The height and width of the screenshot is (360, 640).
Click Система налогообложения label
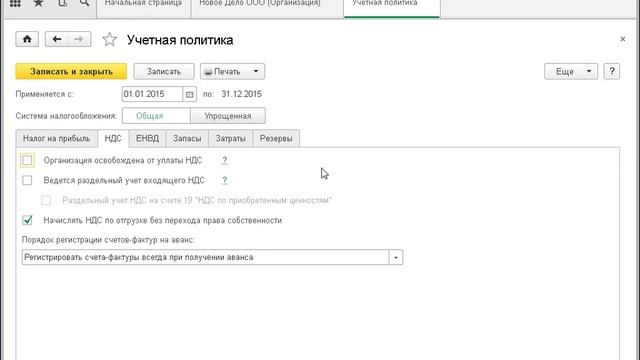pyautogui.click(x=66, y=116)
